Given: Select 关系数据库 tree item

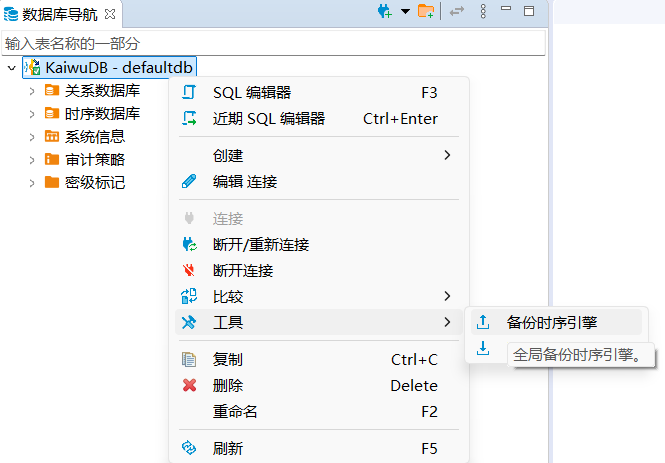Looking at the screenshot, I should [x=102, y=91].
